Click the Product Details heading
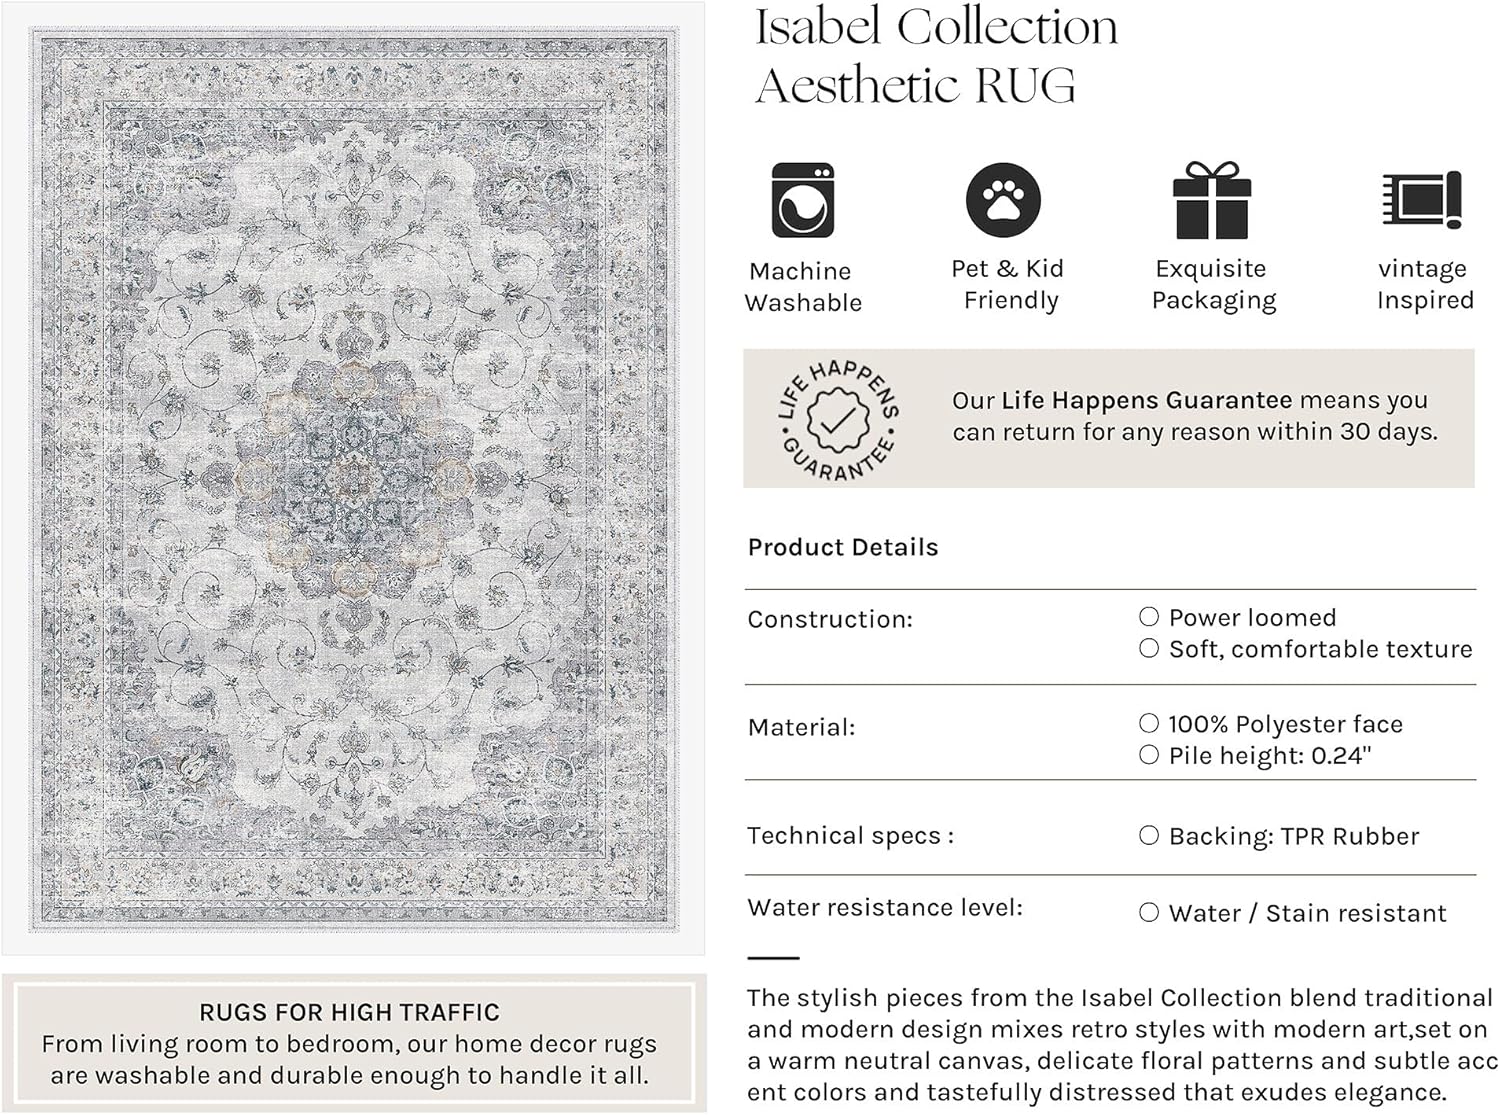Viewport: 1500px width, 1115px height. [843, 547]
